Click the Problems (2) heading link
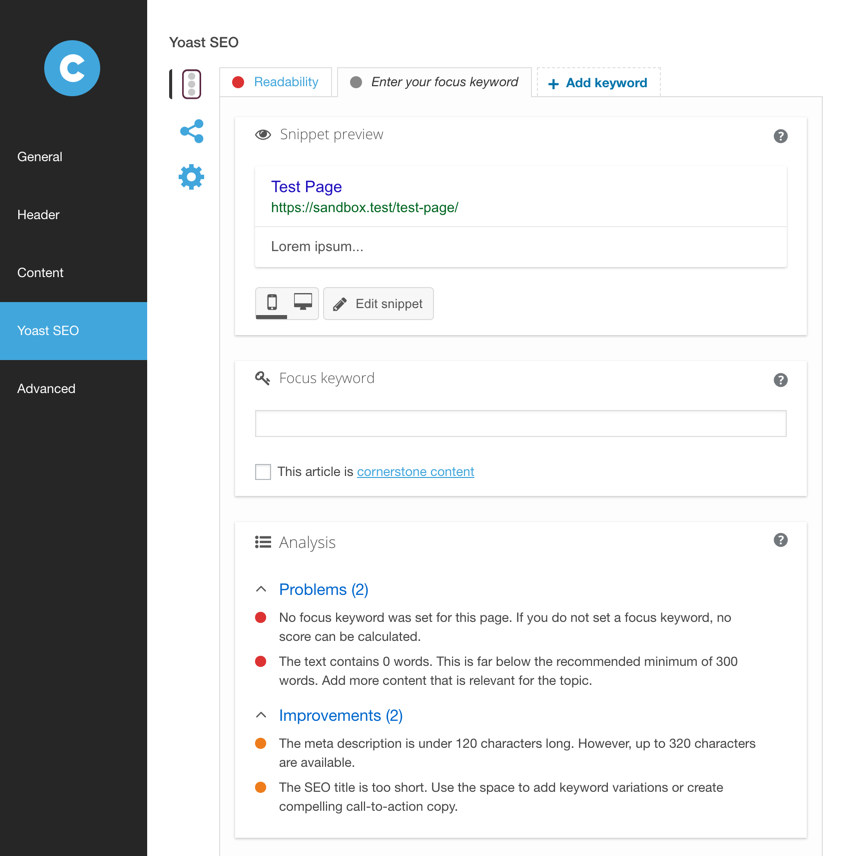 click(324, 590)
